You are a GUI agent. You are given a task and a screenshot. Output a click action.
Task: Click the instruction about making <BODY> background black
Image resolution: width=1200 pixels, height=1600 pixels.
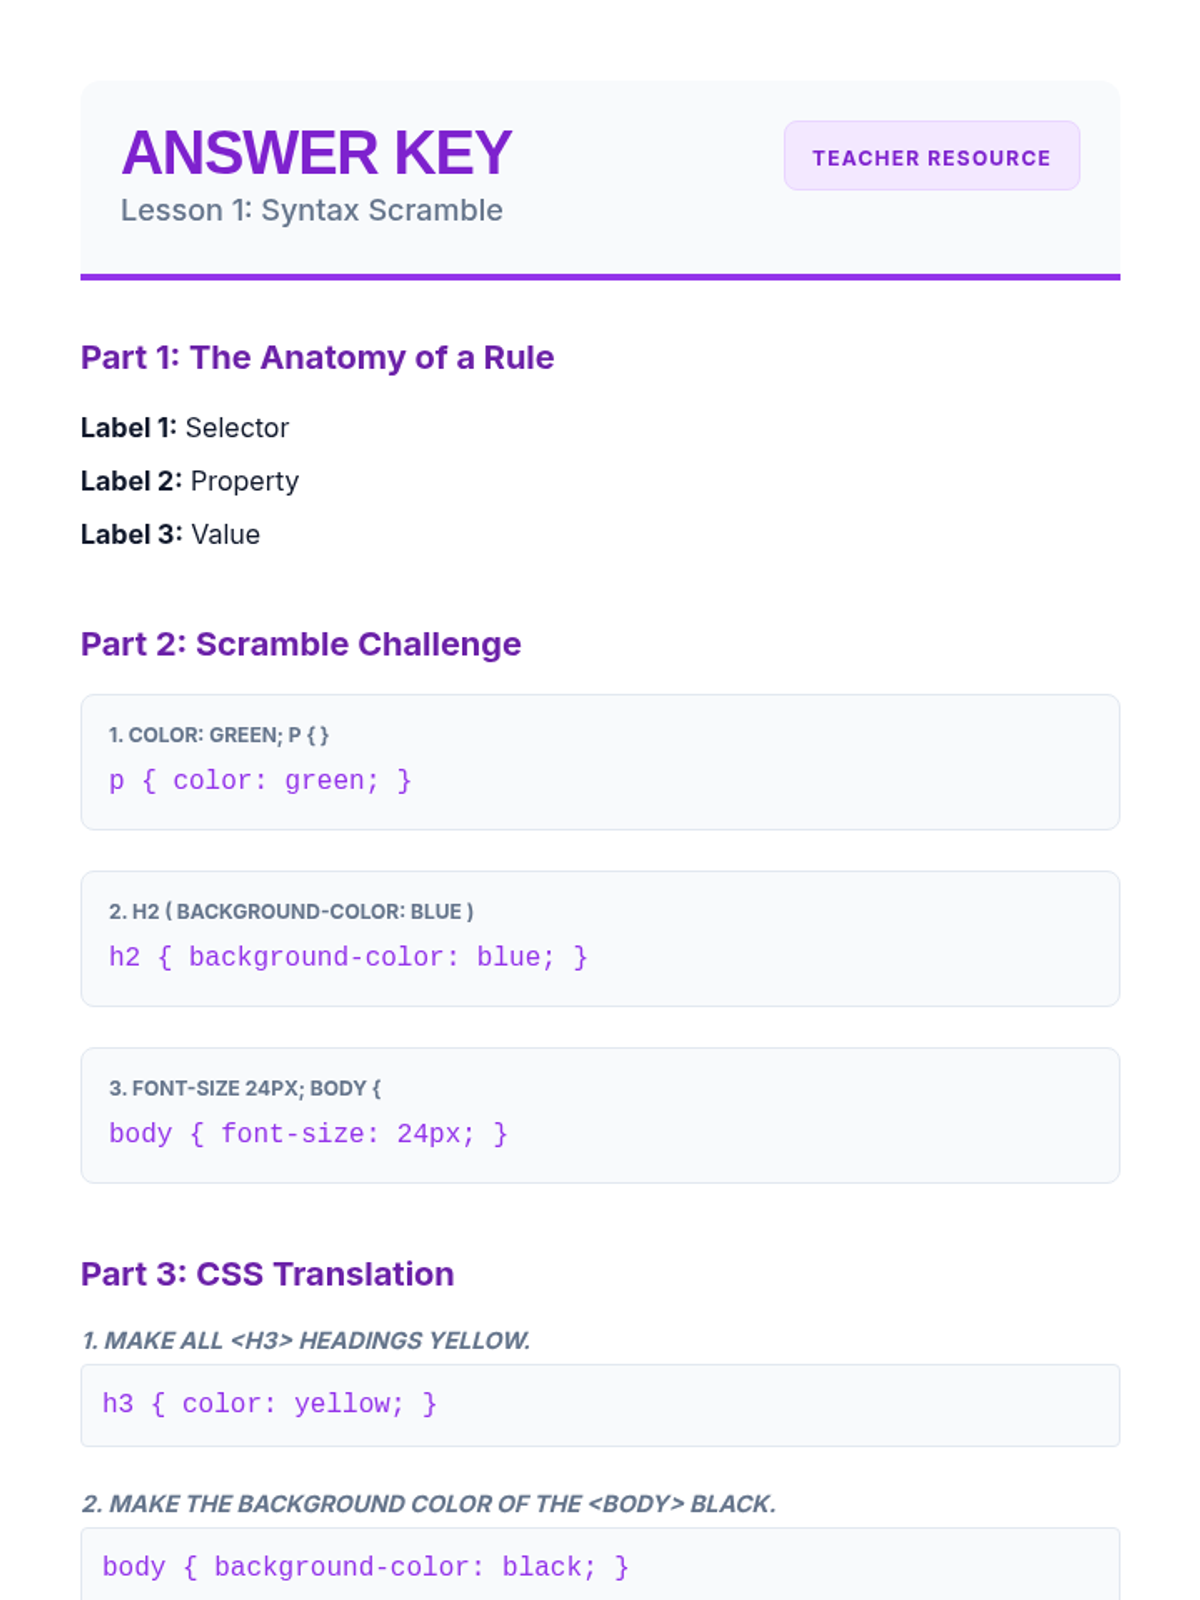coord(429,1504)
